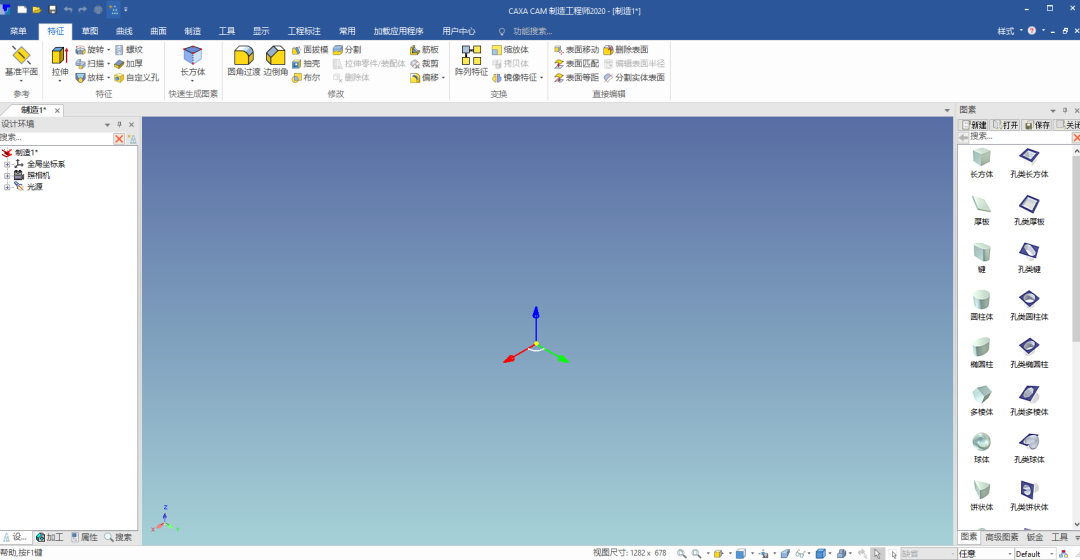Click the 新建 button in 图素 panel
Screen dimensions: 1080x560
975,125
